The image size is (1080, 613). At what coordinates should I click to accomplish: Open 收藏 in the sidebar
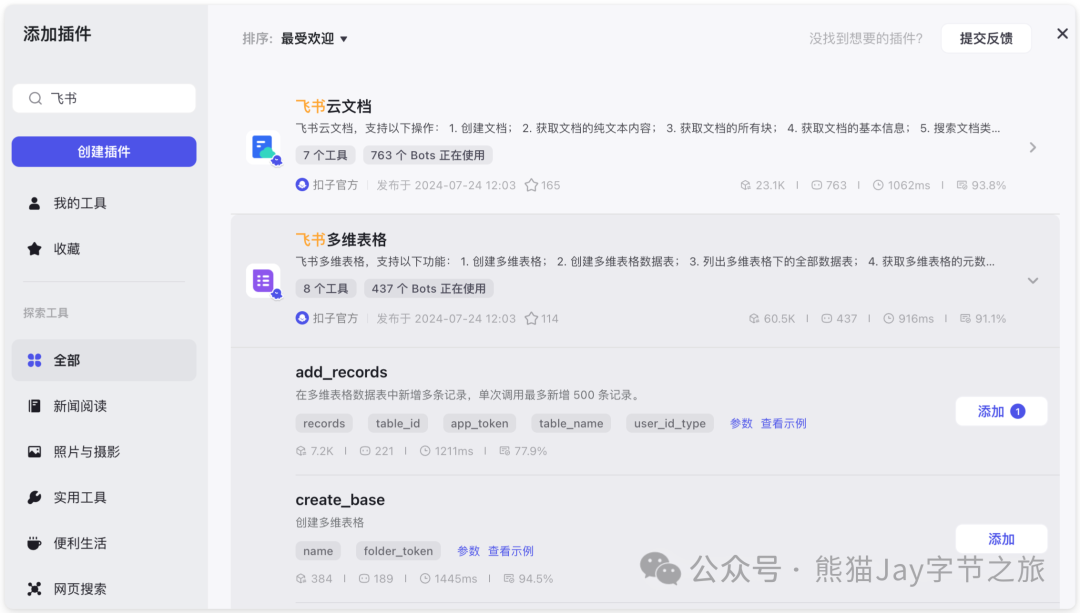pyautogui.click(x=104, y=249)
